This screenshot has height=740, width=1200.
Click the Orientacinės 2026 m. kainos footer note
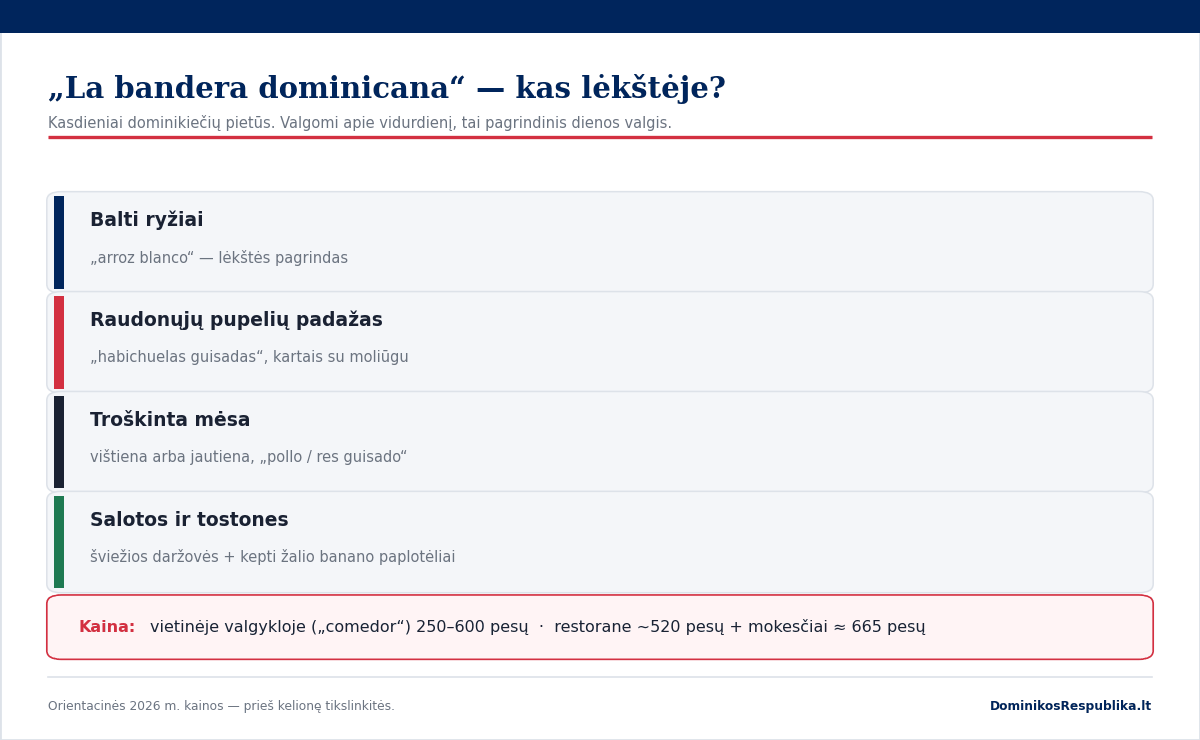221,706
